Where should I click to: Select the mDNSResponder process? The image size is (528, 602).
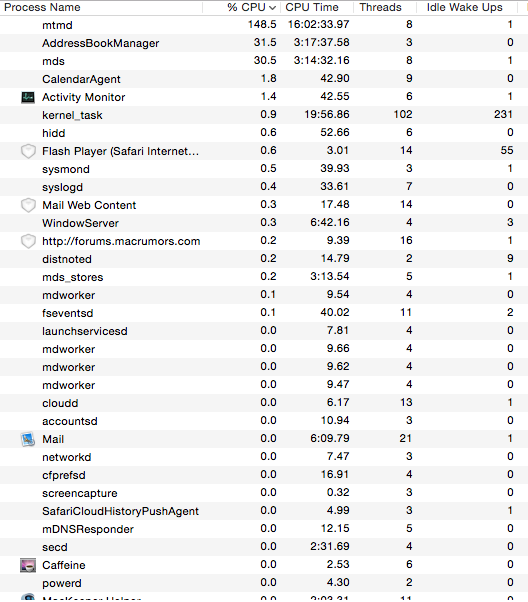click(x=88, y=529)
